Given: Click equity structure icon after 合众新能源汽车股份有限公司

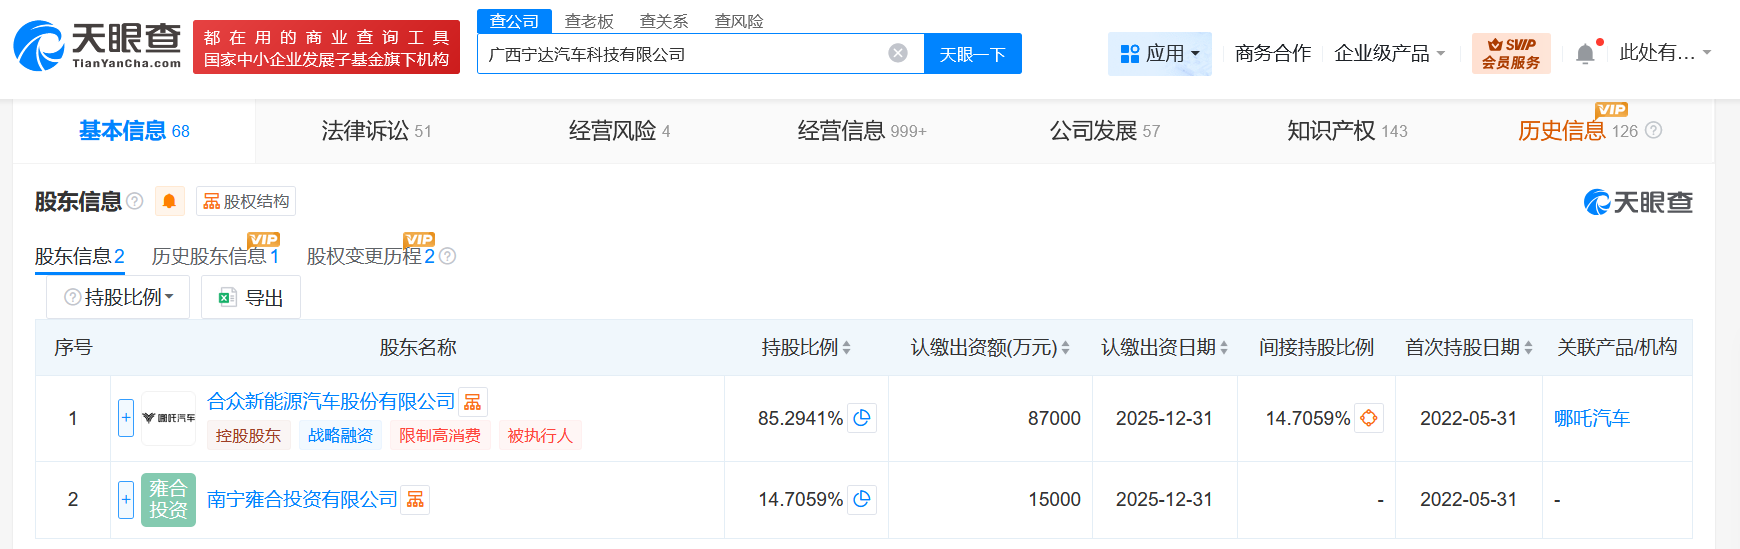Looking at the screenshot, I should coord(473,402).
